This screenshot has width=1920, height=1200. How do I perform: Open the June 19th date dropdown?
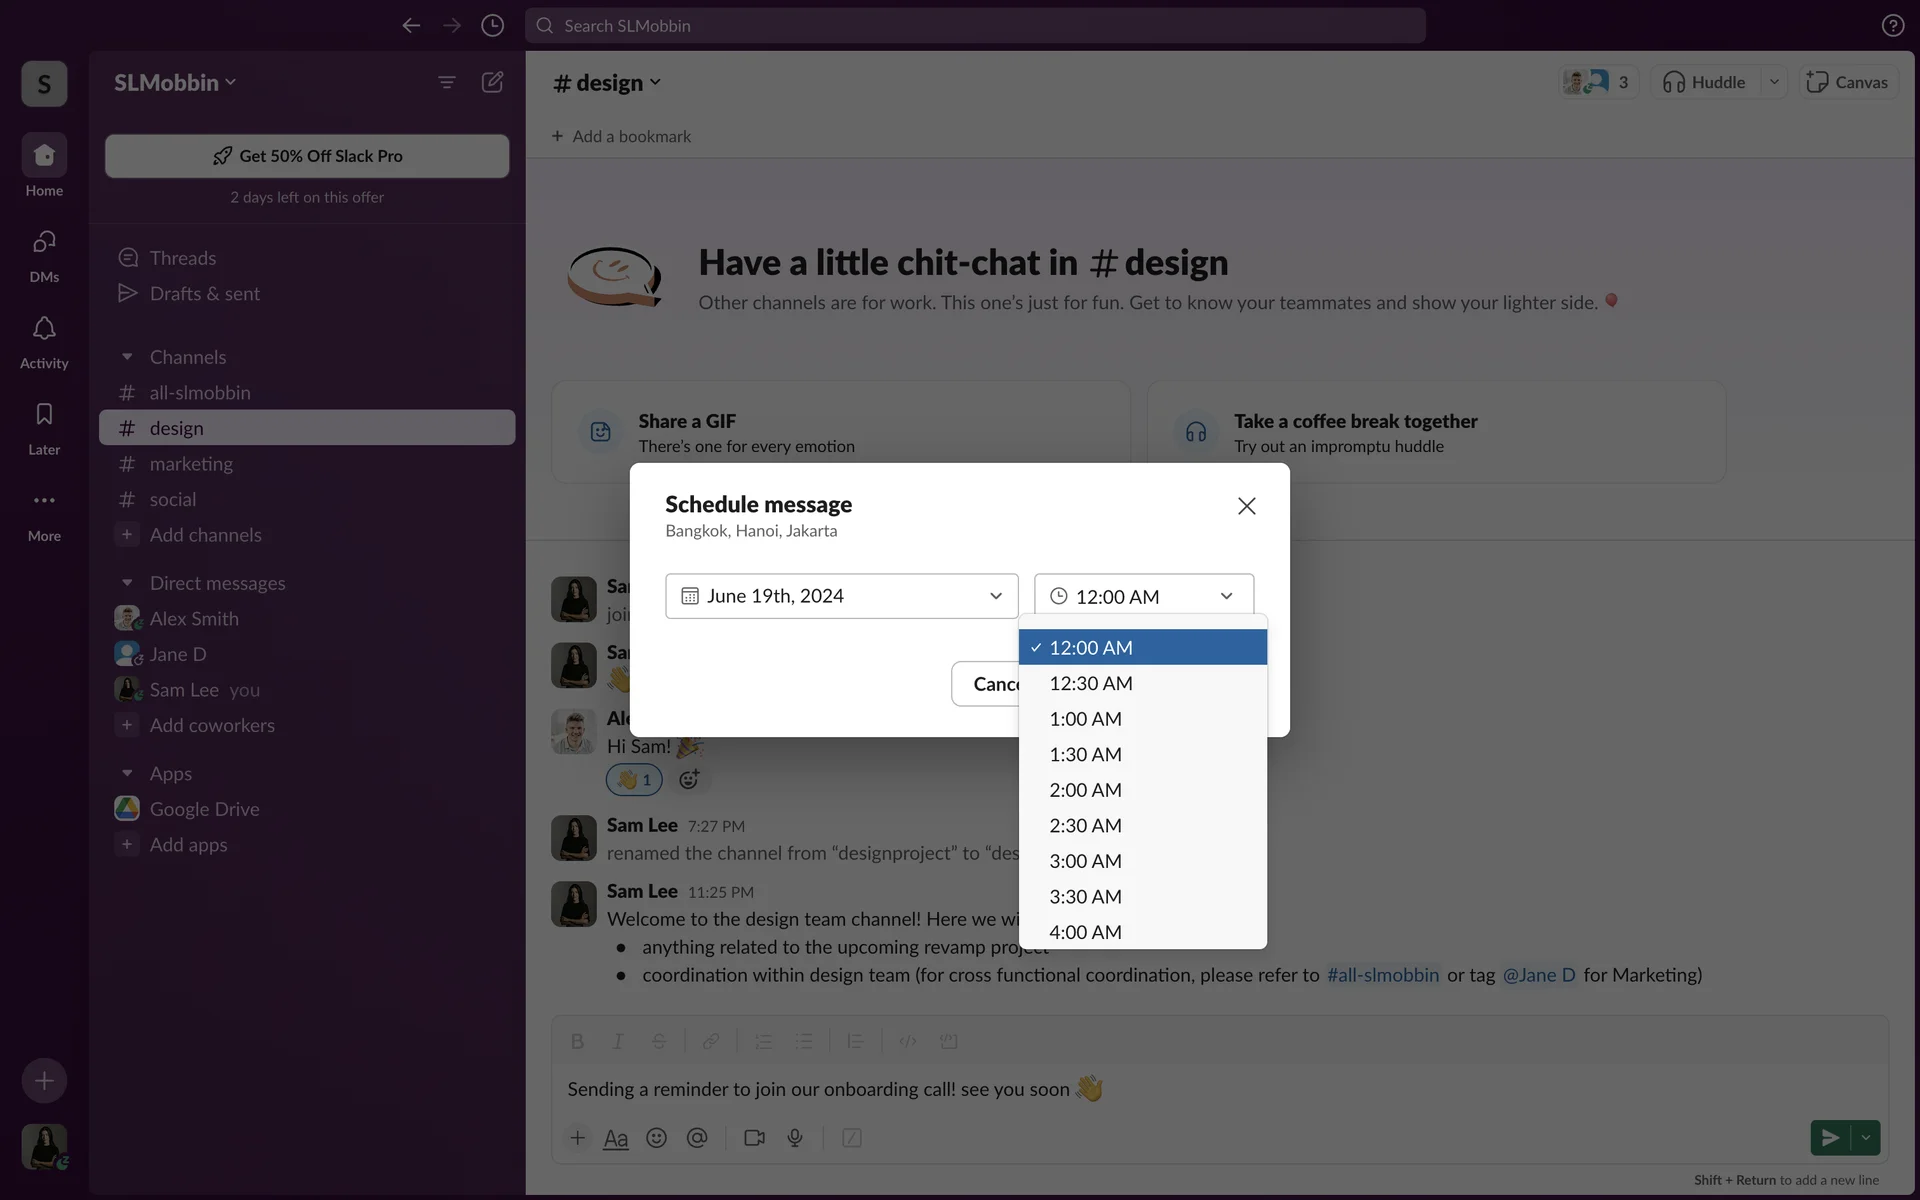(841, 596)
